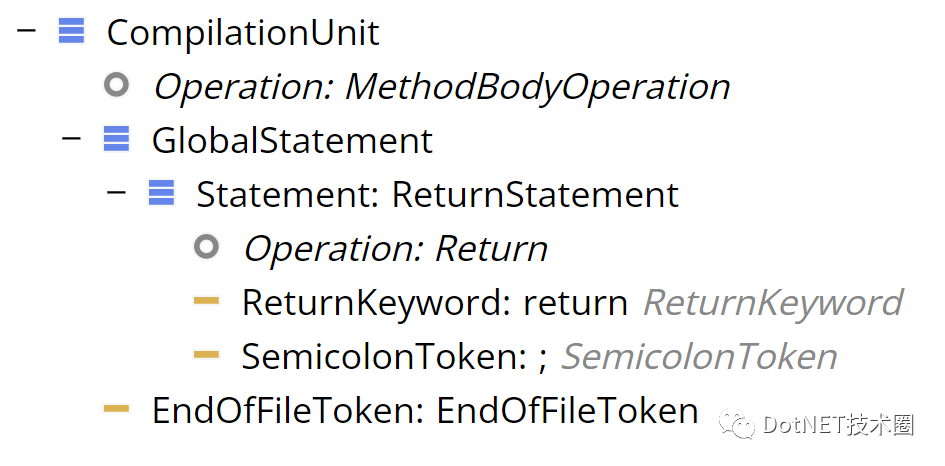
Task: Select Operation: MethodBodyOperation entry
Action: click(442, 87)
